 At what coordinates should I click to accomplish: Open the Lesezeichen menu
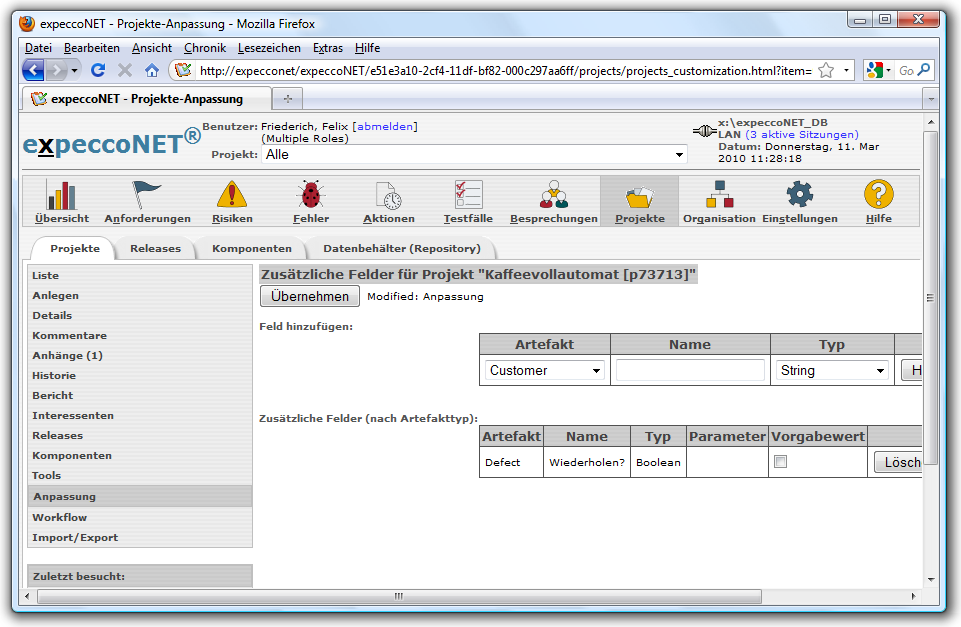tap(269, 48)
